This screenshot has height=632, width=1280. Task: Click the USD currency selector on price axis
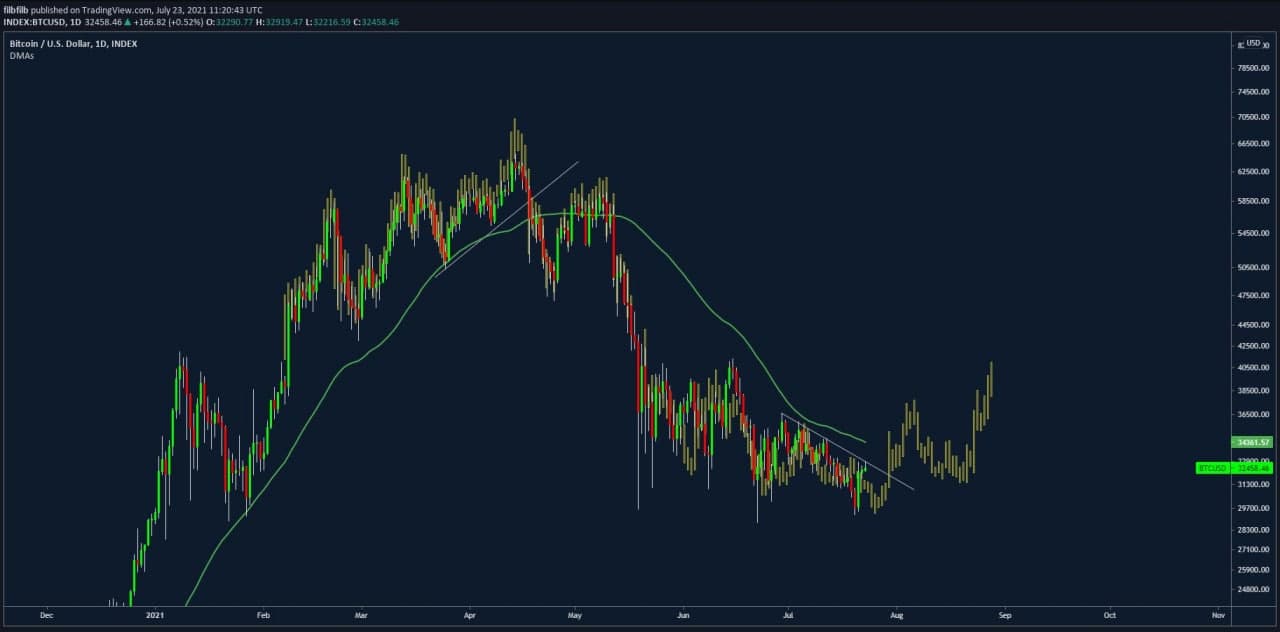click(x=1252, y=43)
